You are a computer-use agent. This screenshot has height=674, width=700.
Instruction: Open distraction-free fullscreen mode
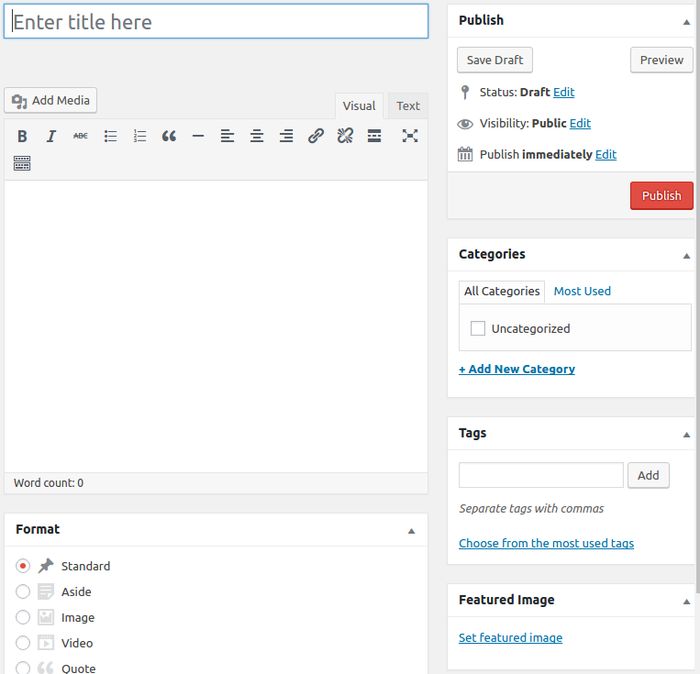coord(410,136)
